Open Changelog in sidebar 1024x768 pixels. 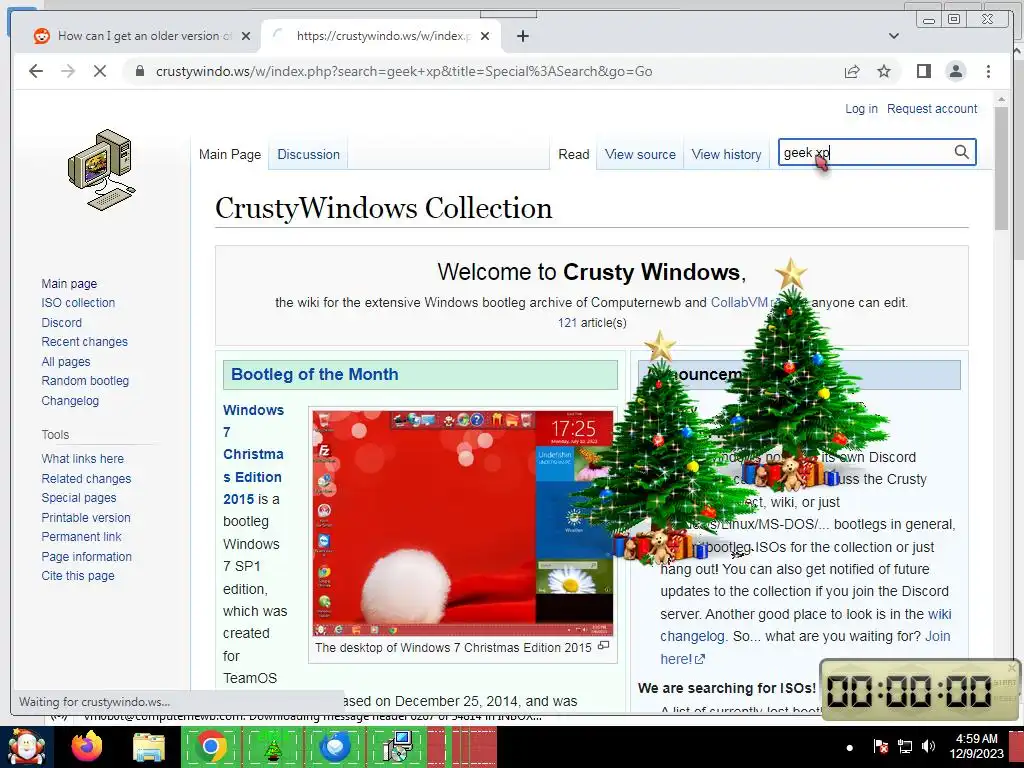point(70,400)
